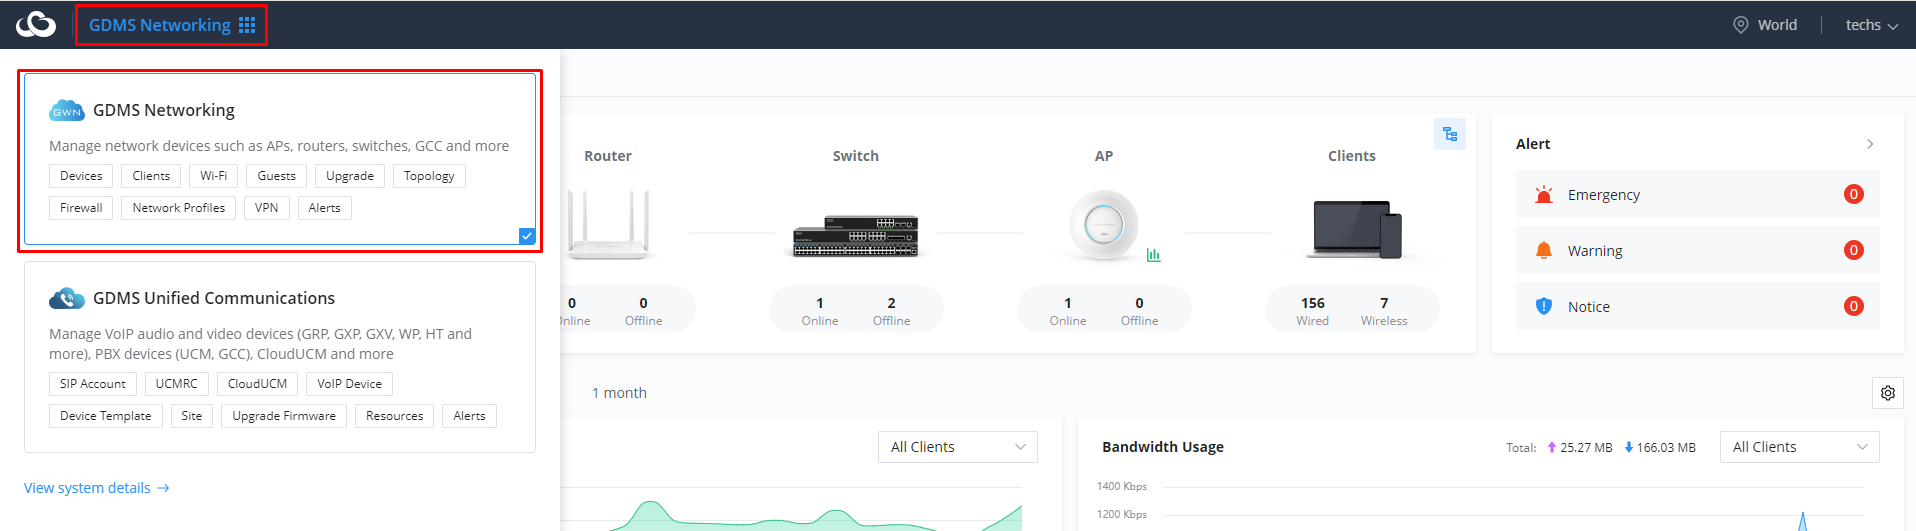The width and height of the screenshot is (1916, 531).
Task: Open the VPN shortcut
Action: (x=266, y=208)
